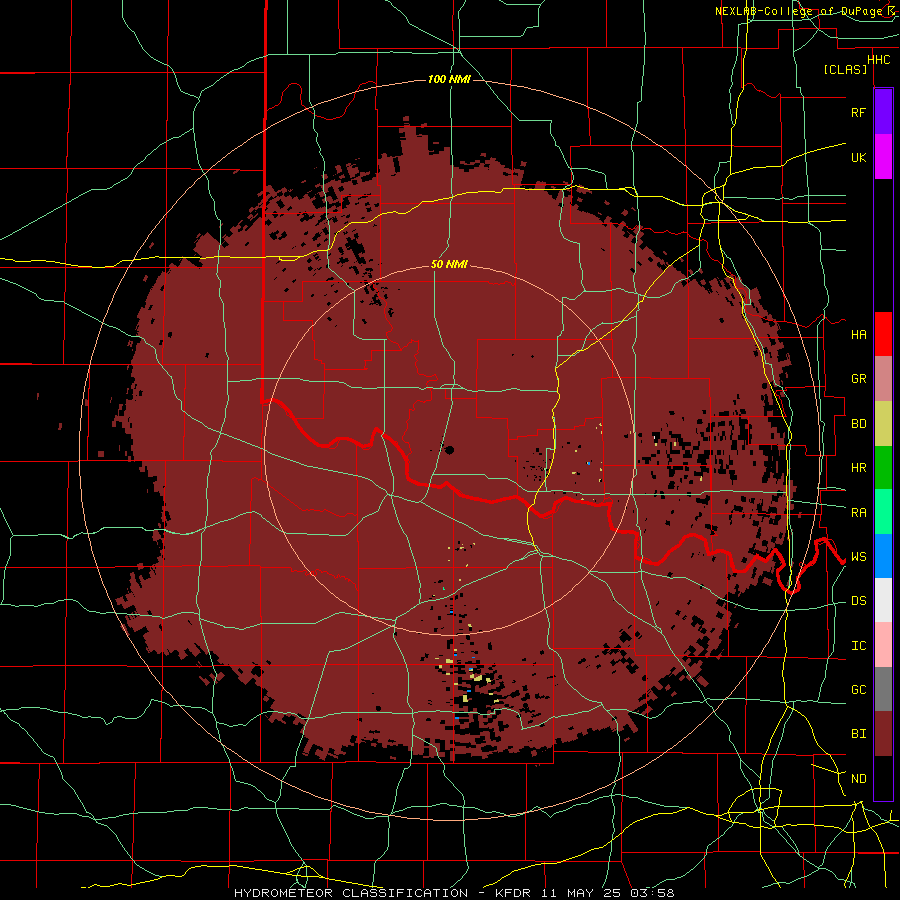Click the BD legend label
This screenshot has height=900, width=900.
pos(858,424)
